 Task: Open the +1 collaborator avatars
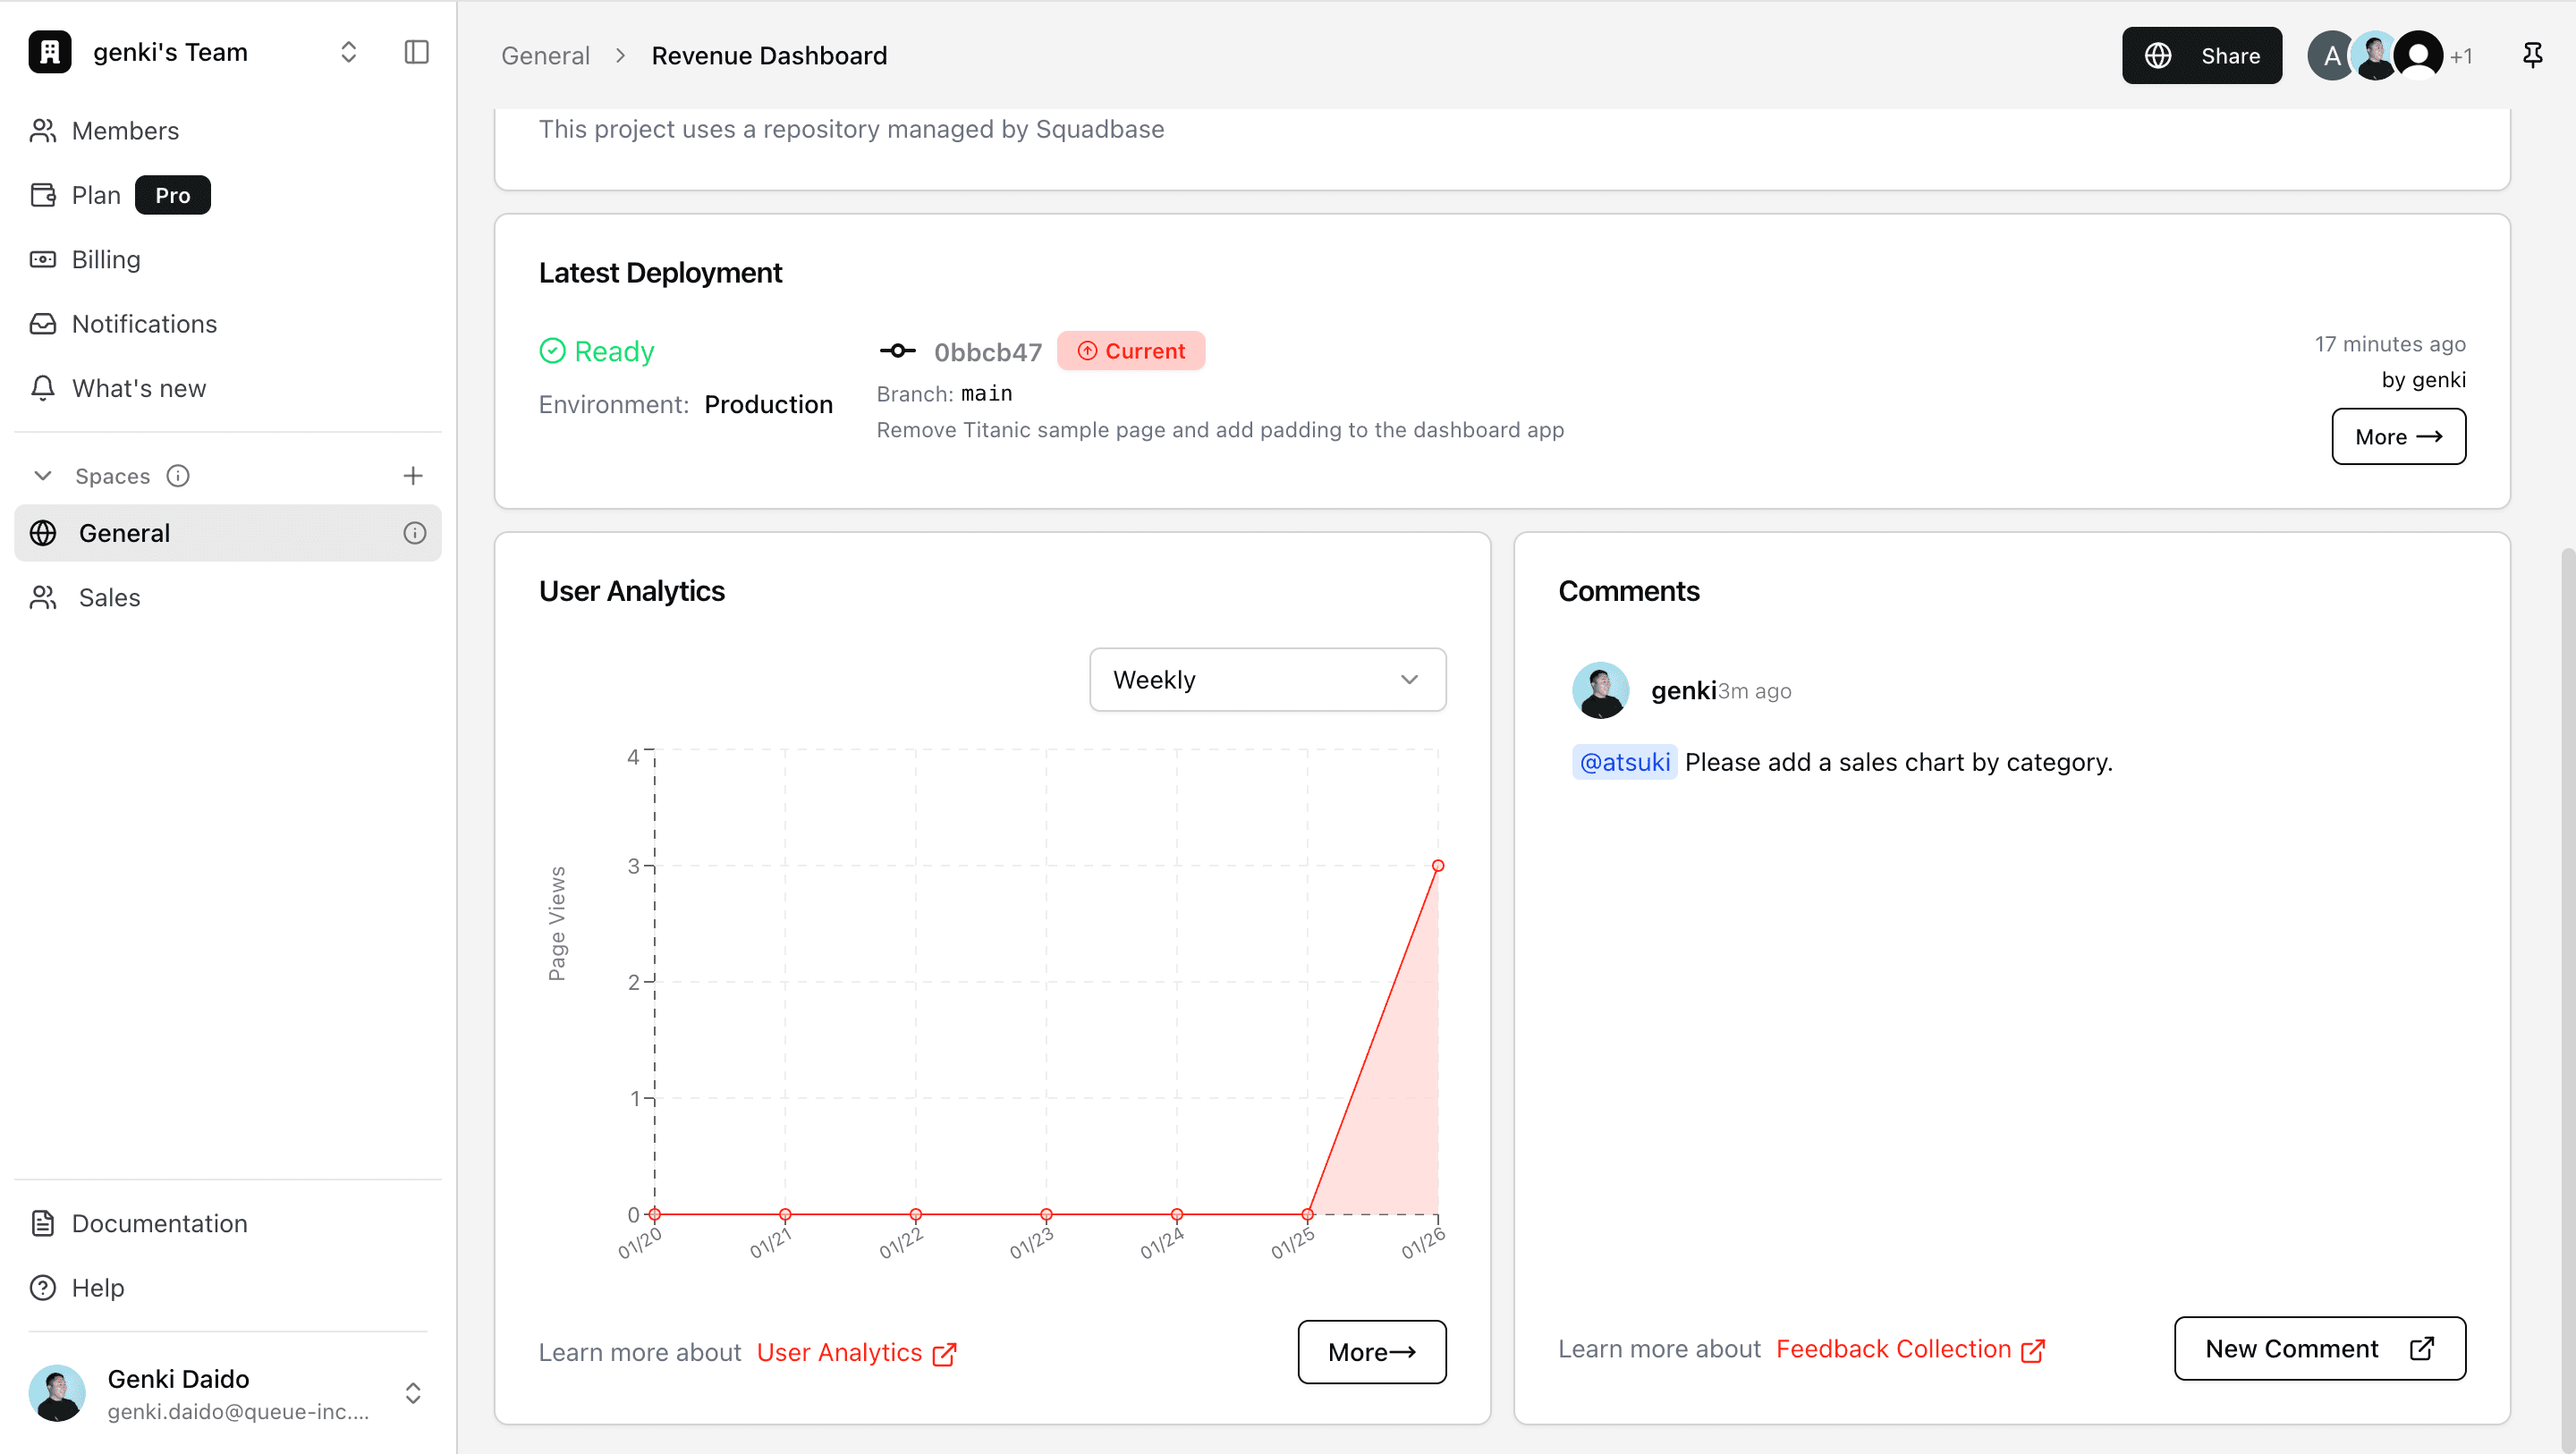pos(2461,56)
